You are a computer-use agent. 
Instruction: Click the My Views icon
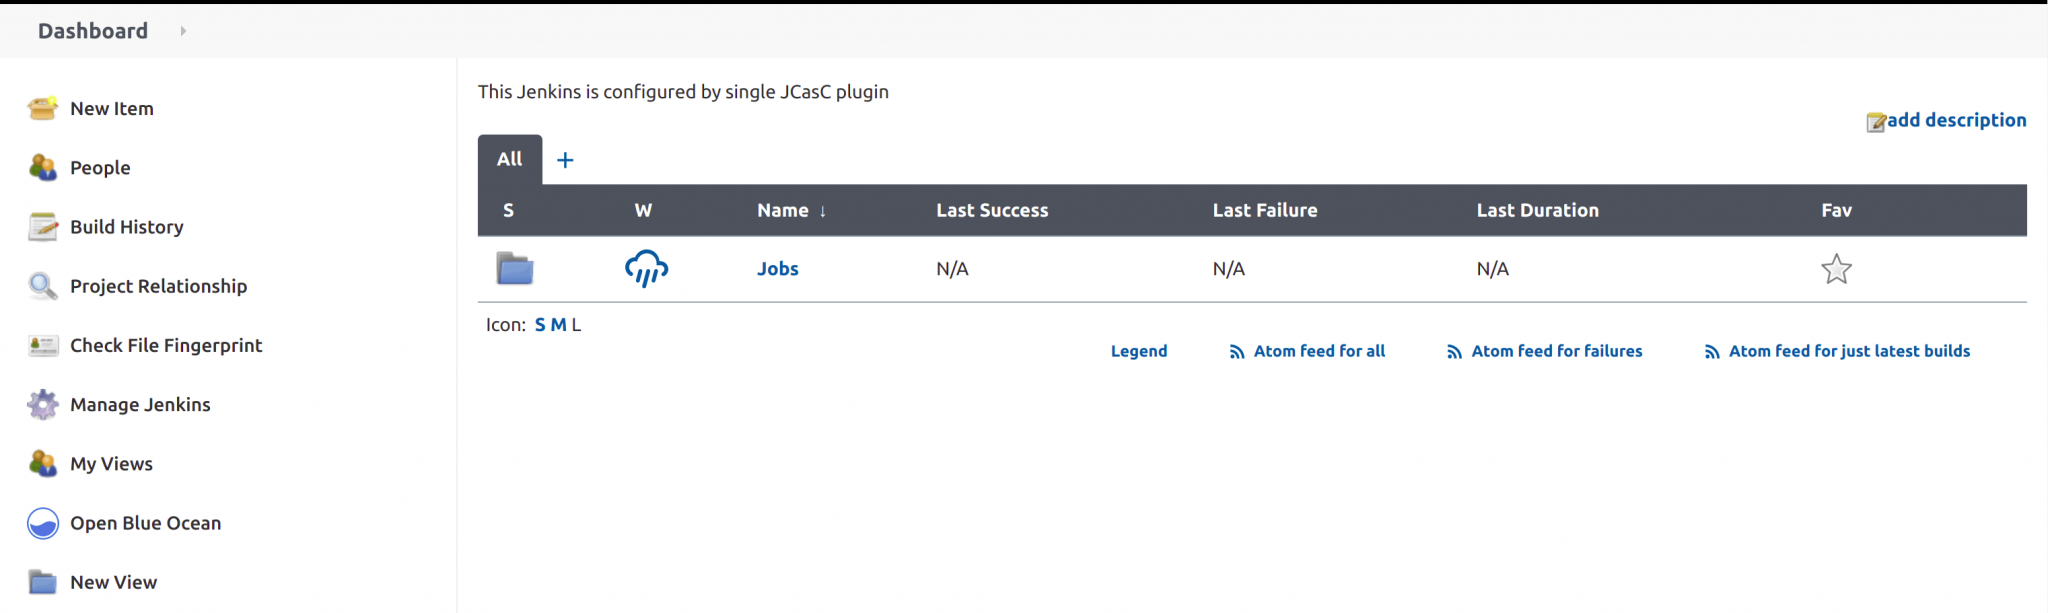tap(41, 463)
